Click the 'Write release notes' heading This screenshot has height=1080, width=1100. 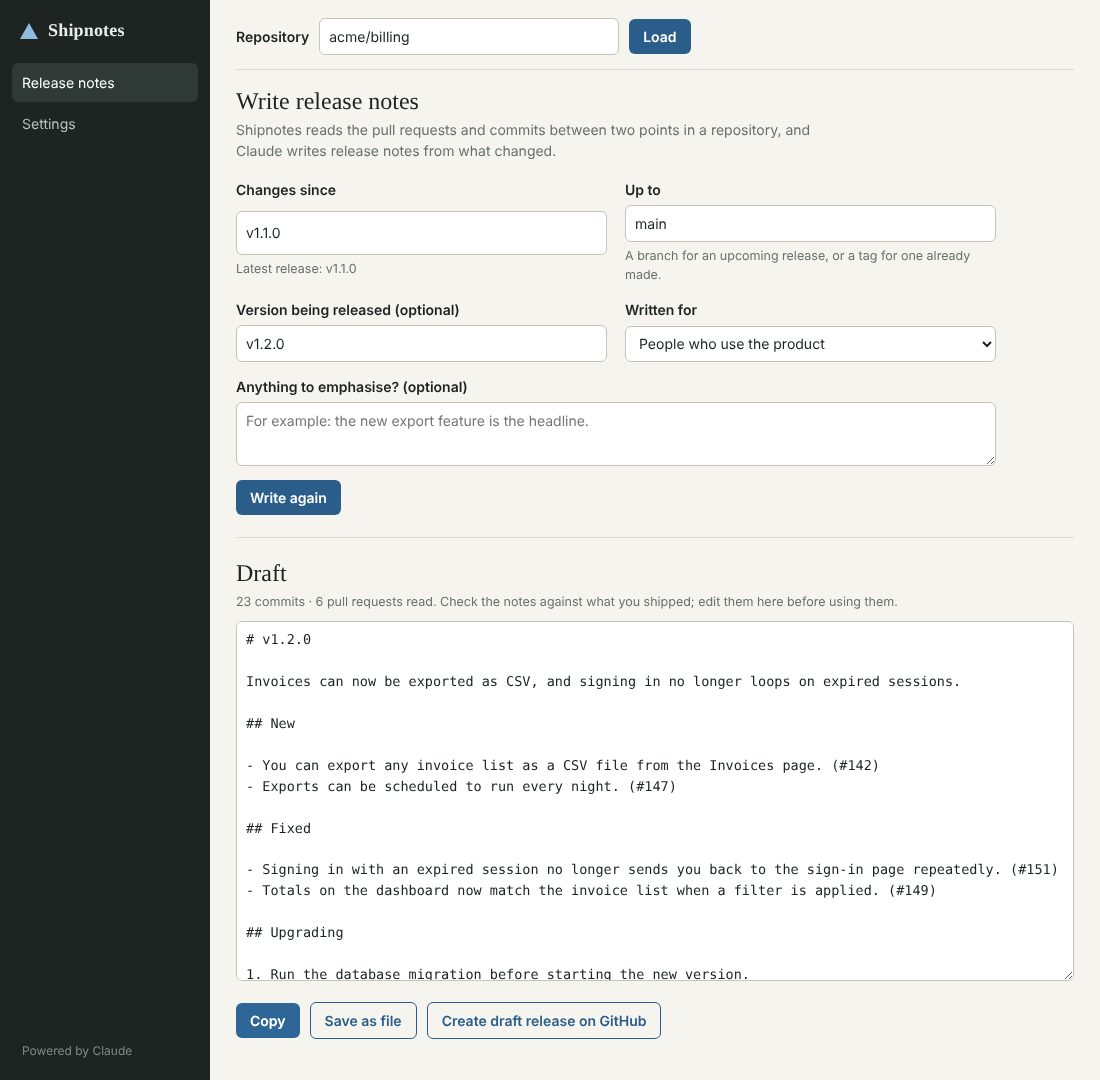(x=328, y=101)
